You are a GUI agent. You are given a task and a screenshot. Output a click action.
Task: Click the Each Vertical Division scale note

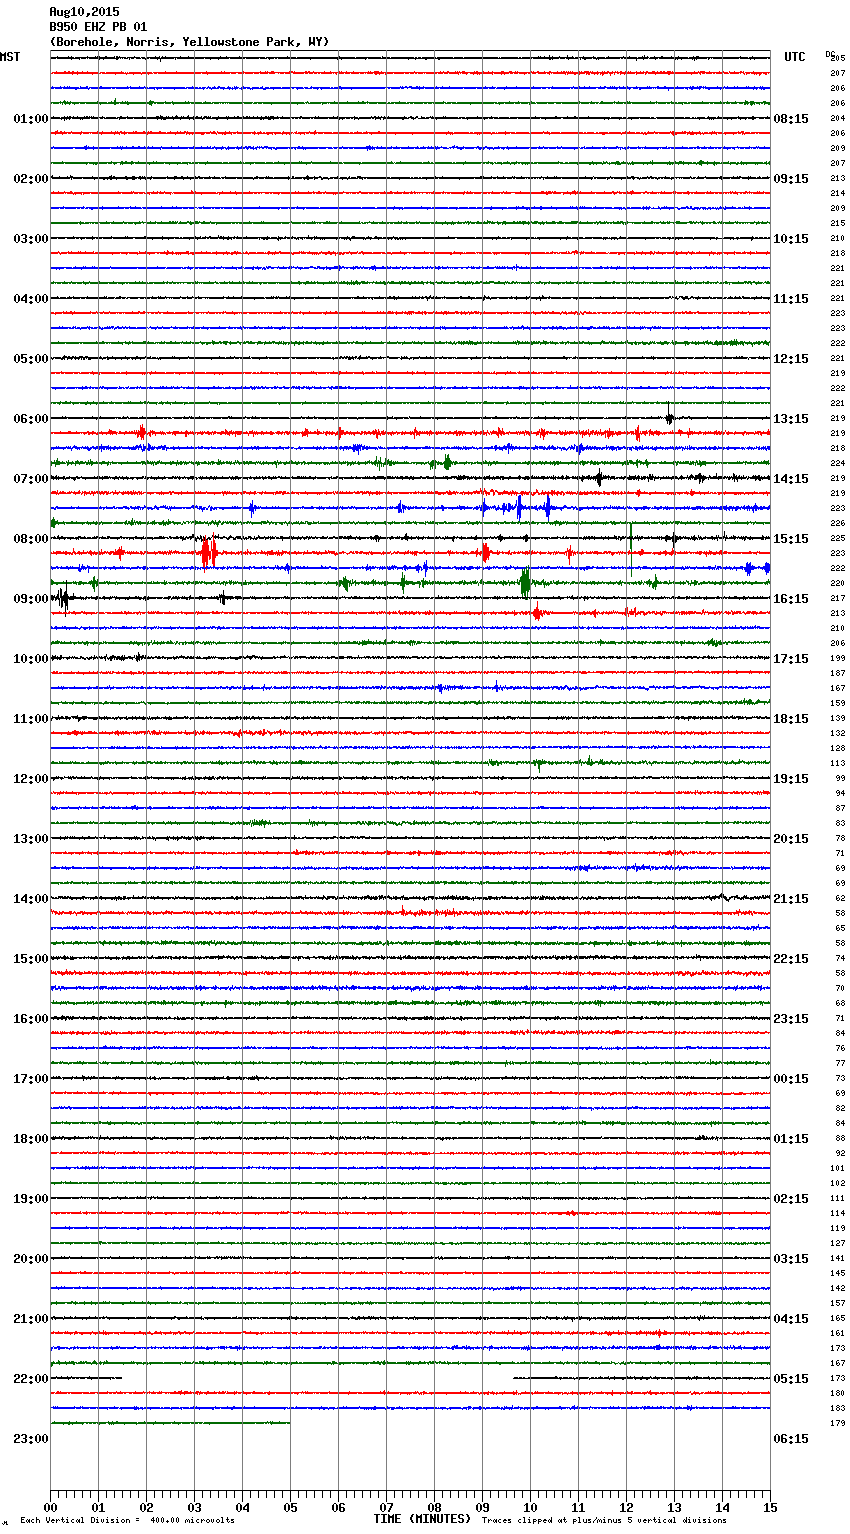pos(127,1521)
